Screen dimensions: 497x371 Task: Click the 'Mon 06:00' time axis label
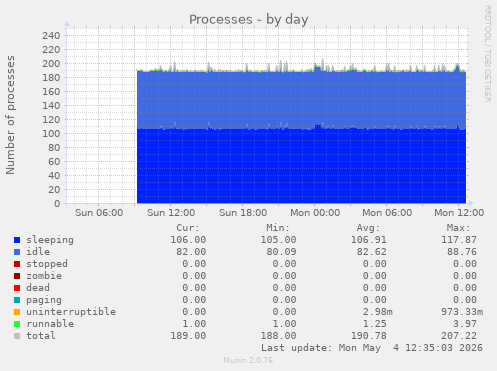pos(387,213)
